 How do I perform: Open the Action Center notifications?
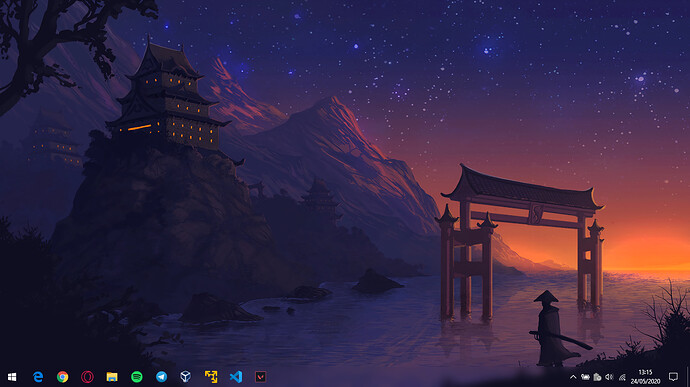pos(673,376)
